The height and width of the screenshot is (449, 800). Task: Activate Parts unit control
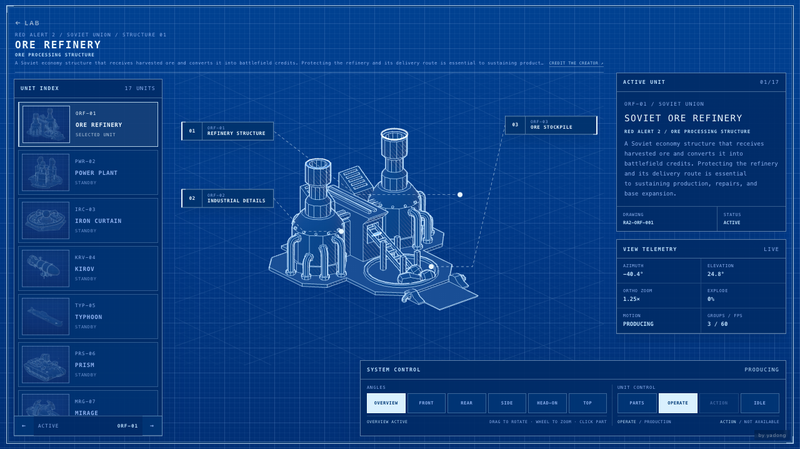pyautogui.click(x=637, y=403)
